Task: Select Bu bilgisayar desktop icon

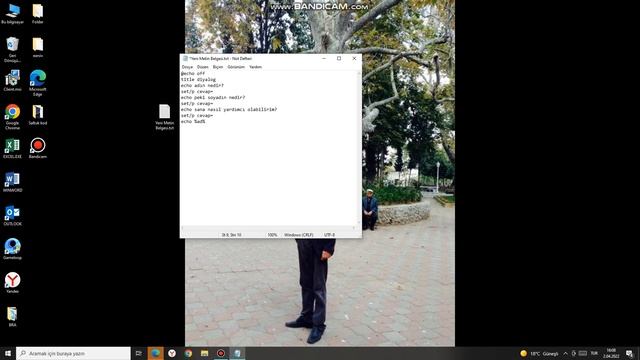Action: point(12,13)
